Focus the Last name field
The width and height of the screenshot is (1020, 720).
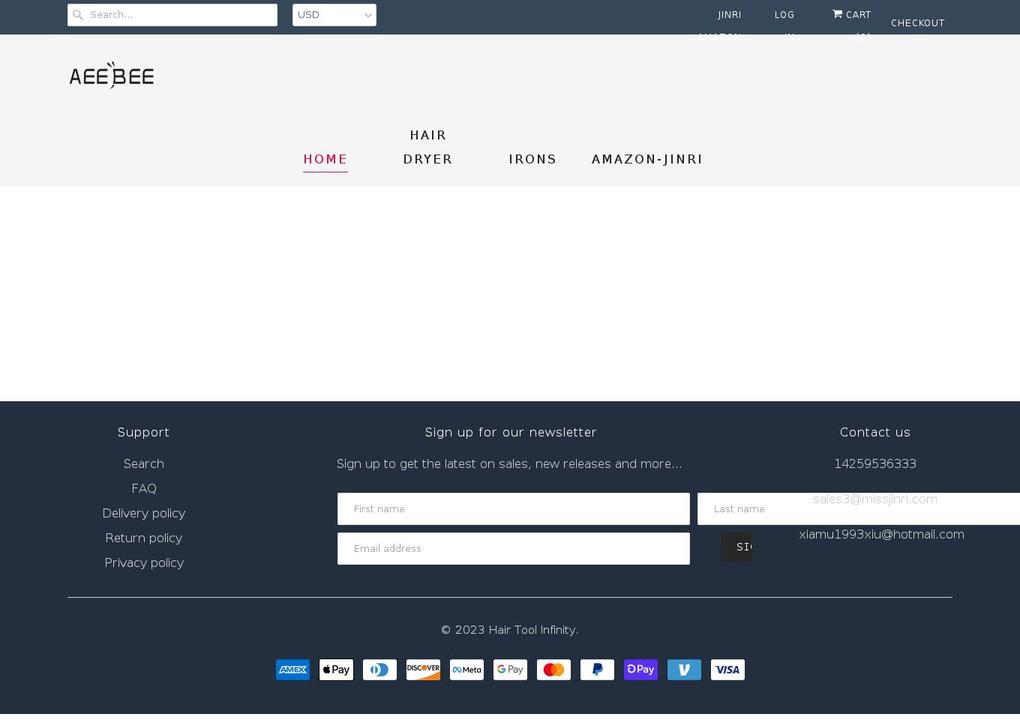(859, 509)
